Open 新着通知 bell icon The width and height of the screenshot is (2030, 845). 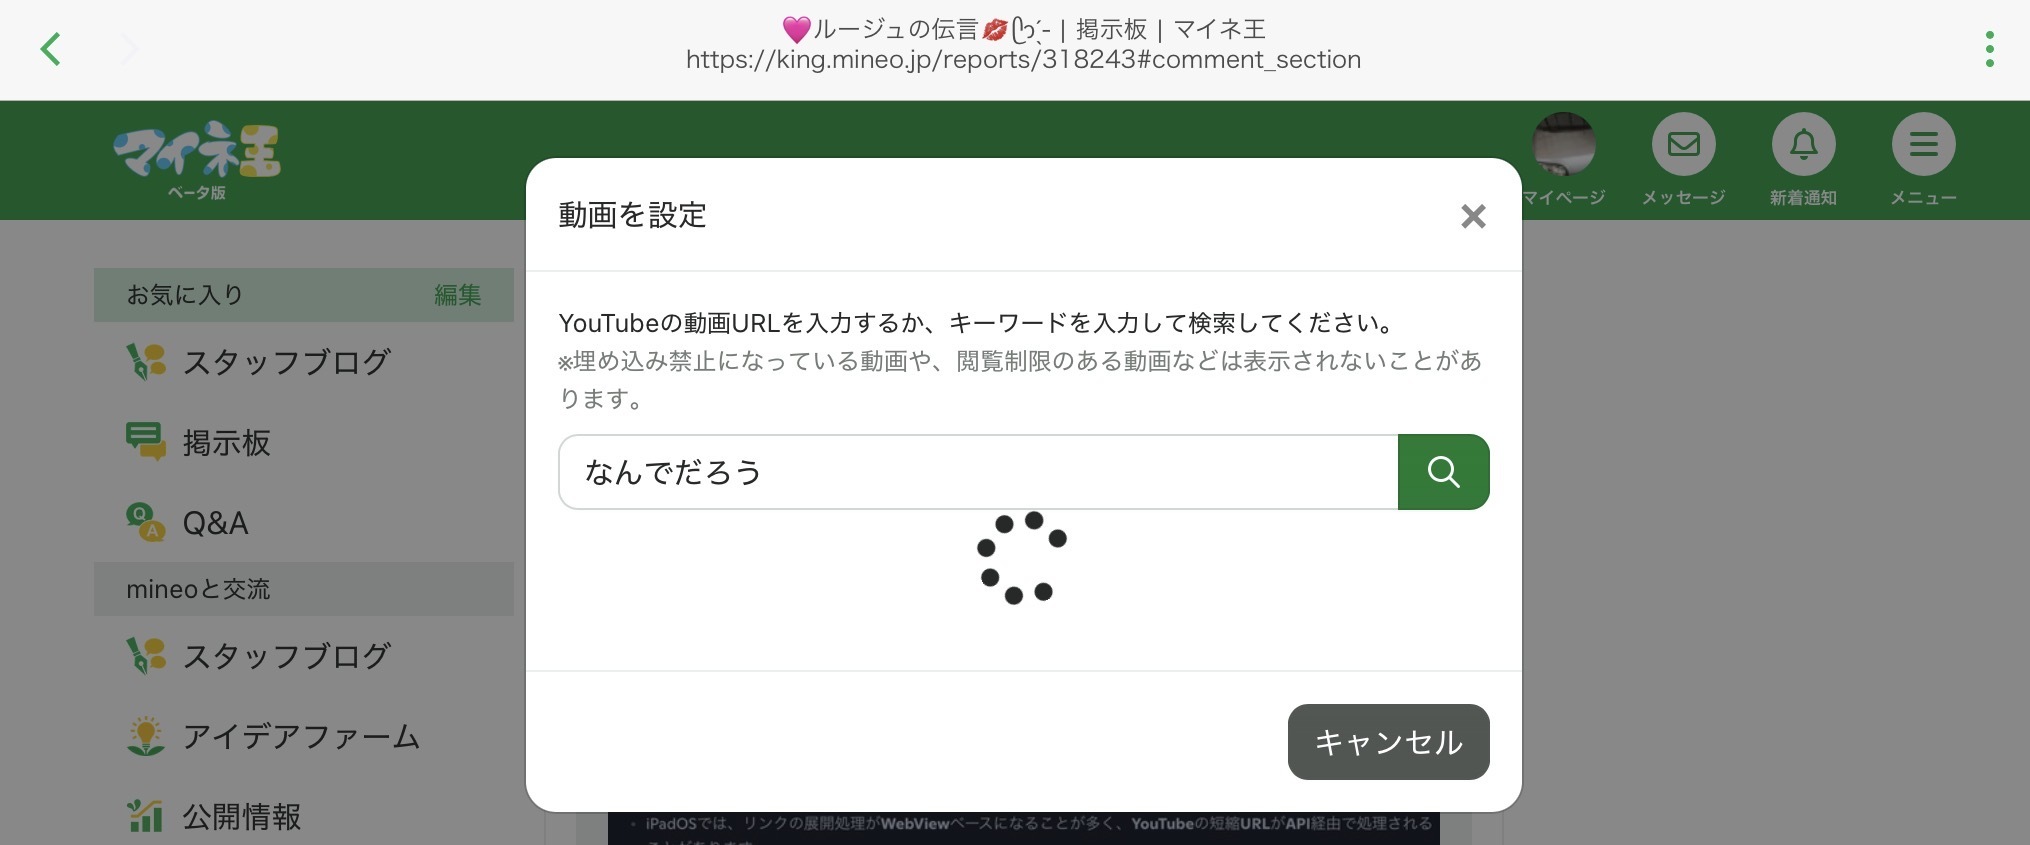click(x=1804, y=145)
